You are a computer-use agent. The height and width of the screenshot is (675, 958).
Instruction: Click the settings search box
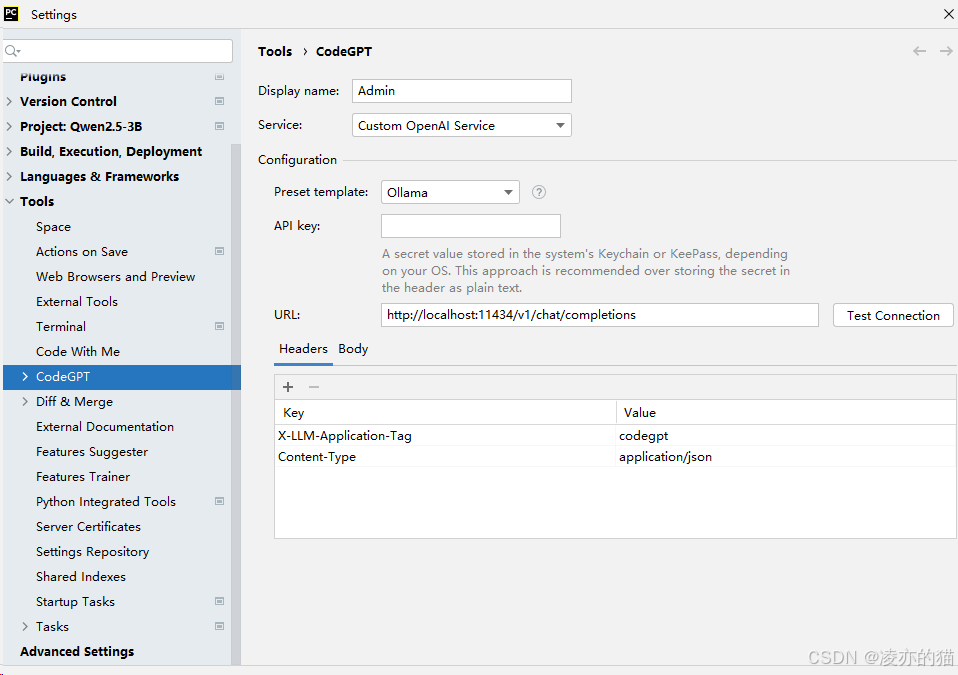(118, 51)
